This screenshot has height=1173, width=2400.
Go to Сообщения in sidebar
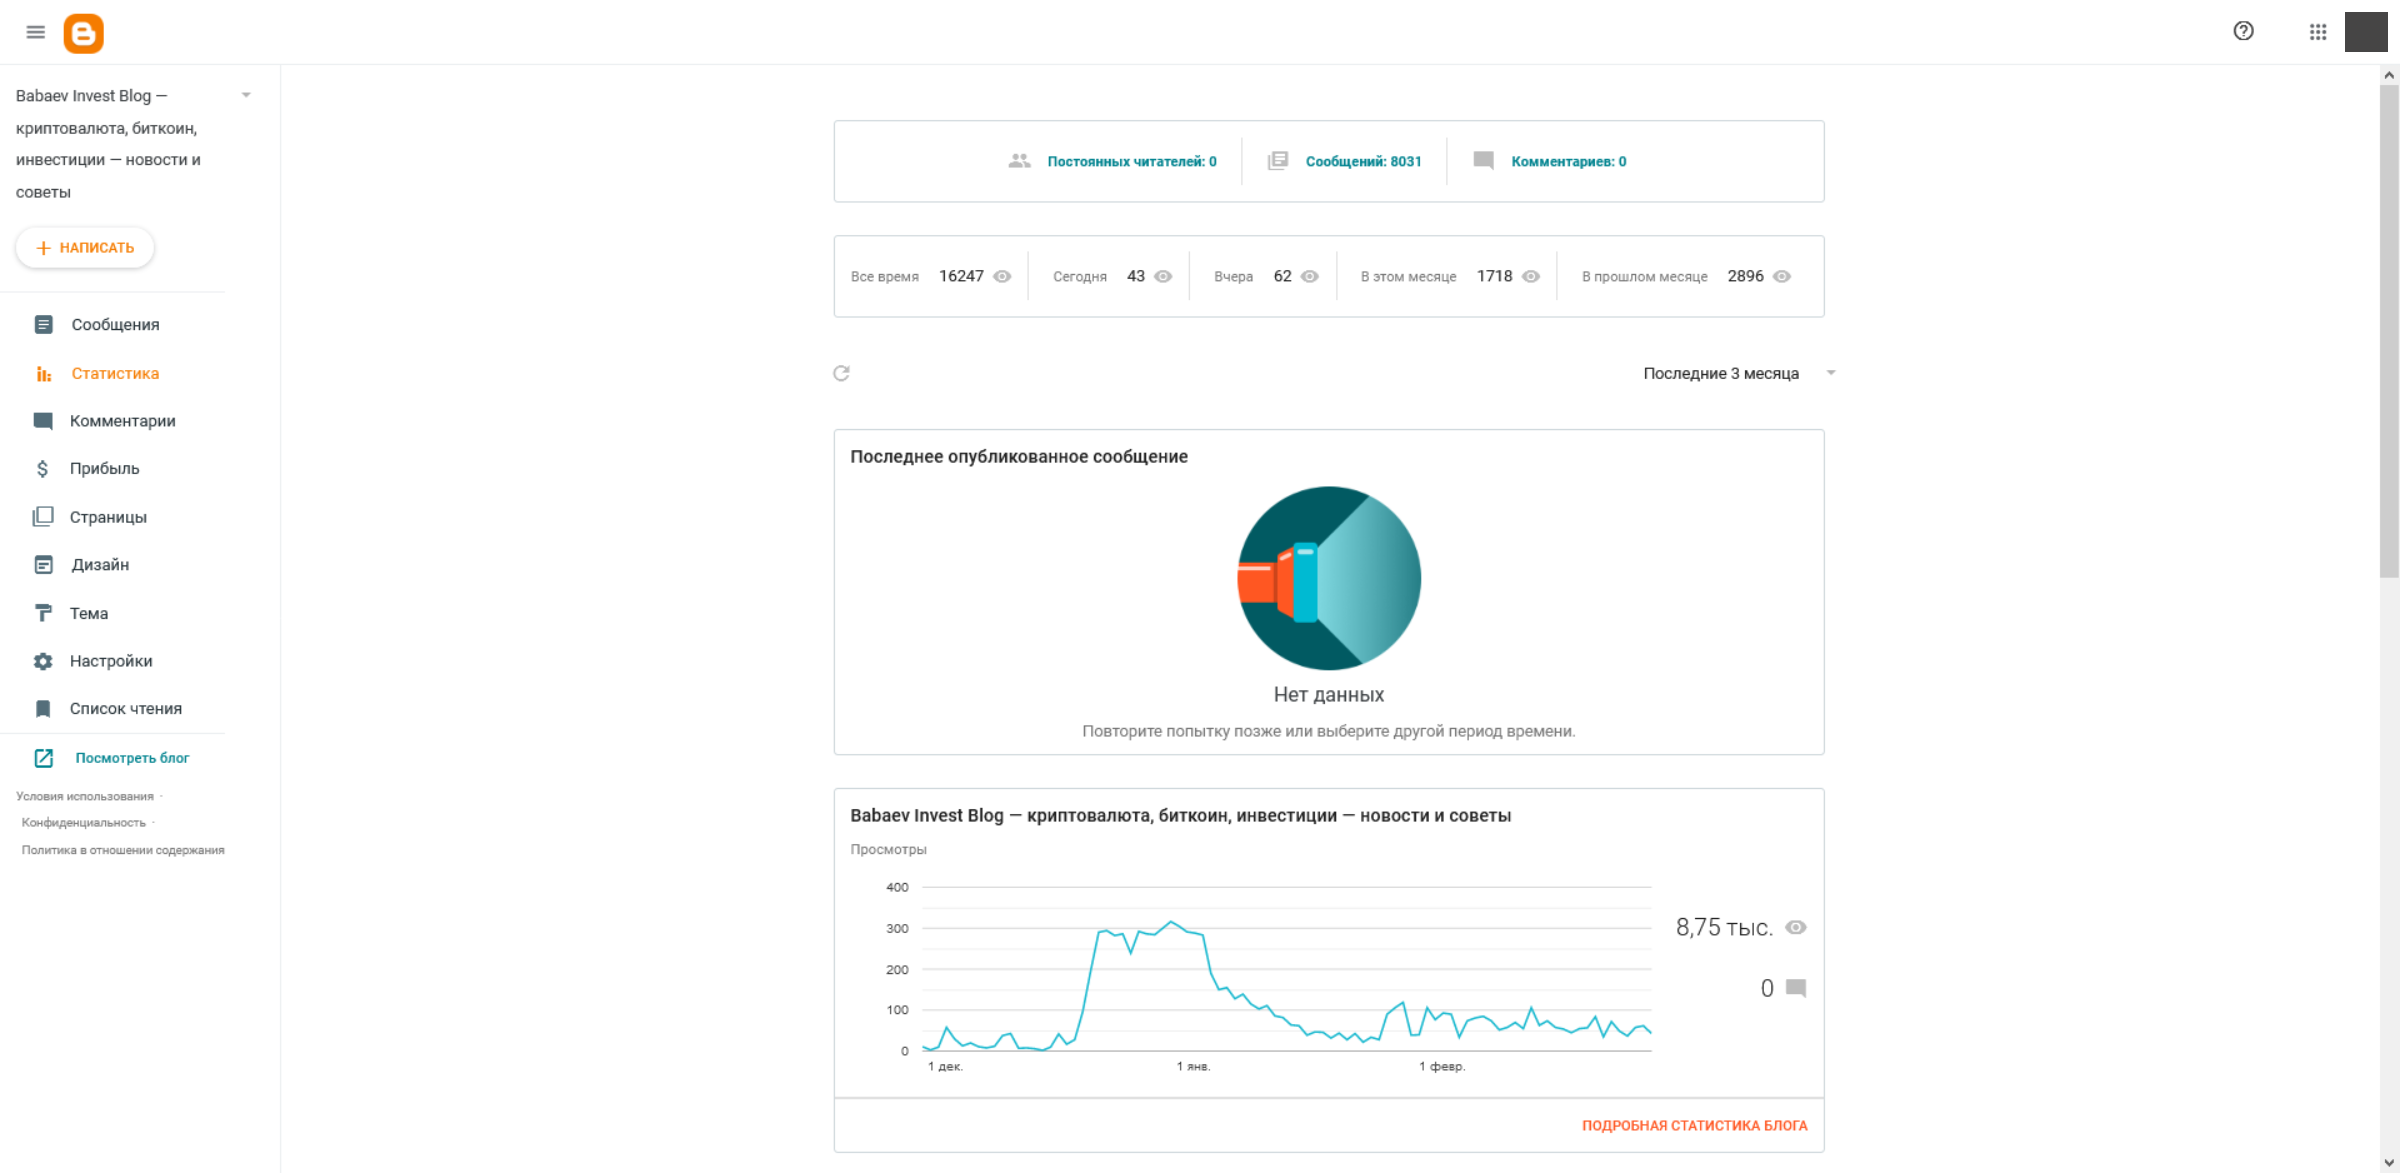coord(115,324)
